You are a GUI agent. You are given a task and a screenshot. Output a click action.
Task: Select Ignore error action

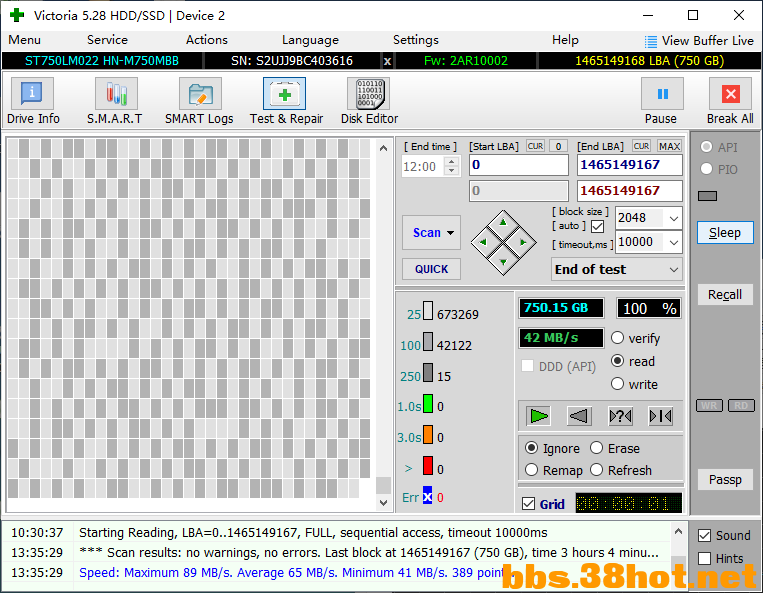(531, 448)
